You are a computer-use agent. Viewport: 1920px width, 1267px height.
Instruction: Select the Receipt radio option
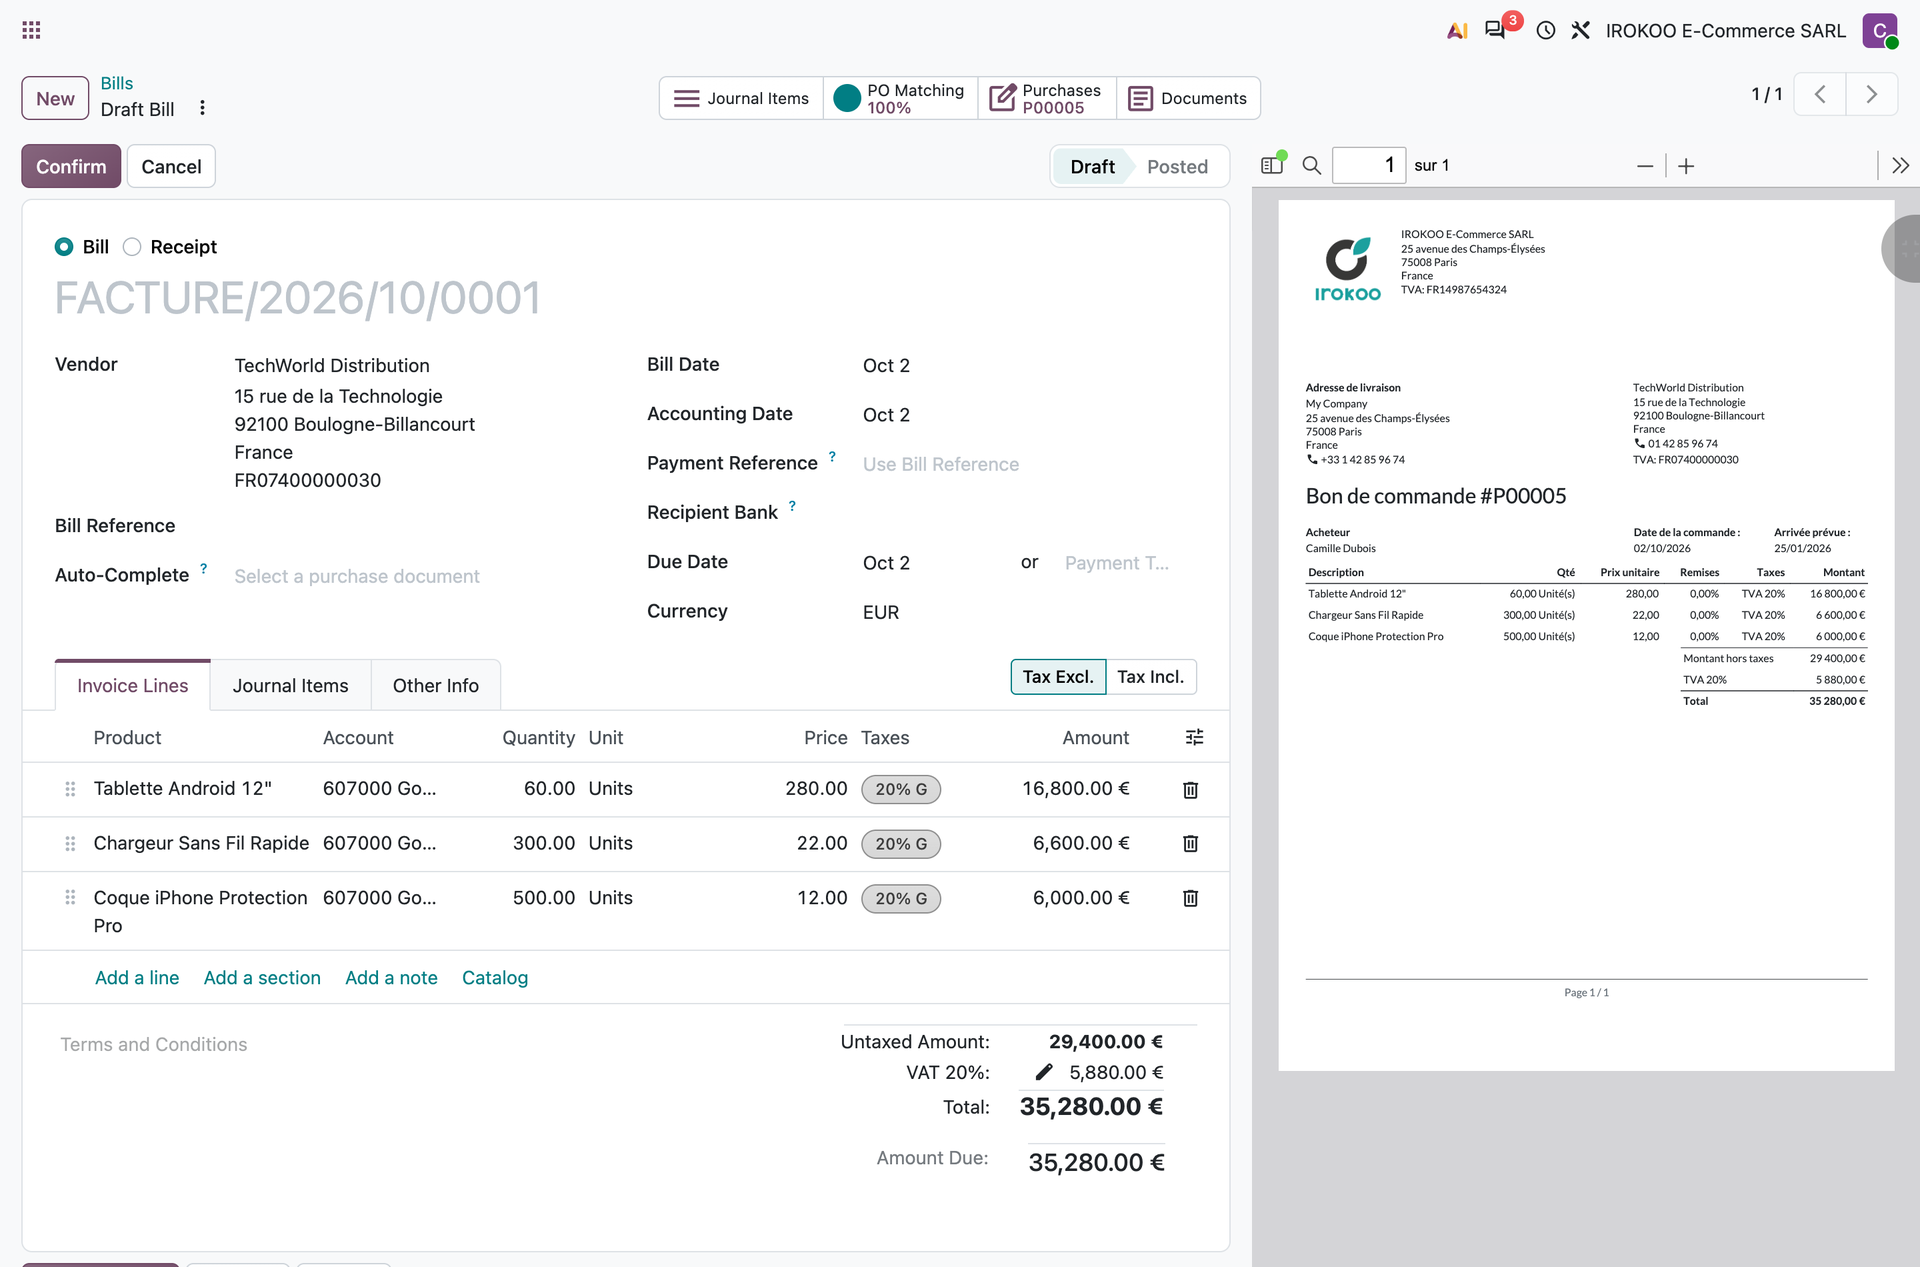(132, 247)
